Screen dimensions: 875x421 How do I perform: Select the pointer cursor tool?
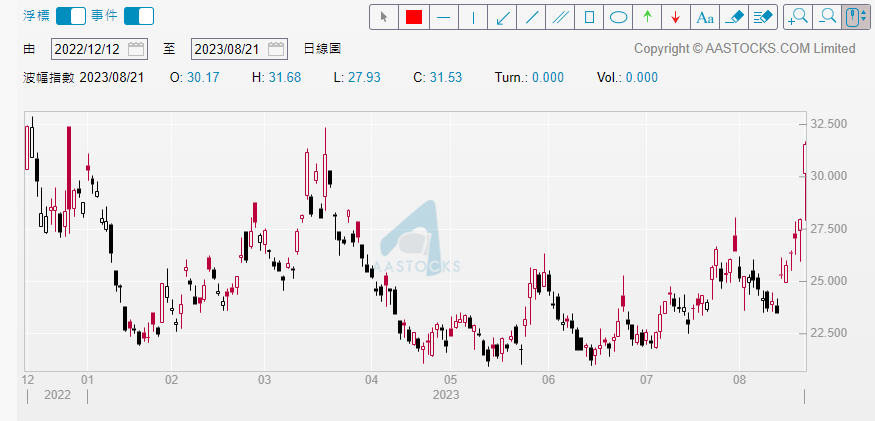pyautogui.click(x=384, y=17)
